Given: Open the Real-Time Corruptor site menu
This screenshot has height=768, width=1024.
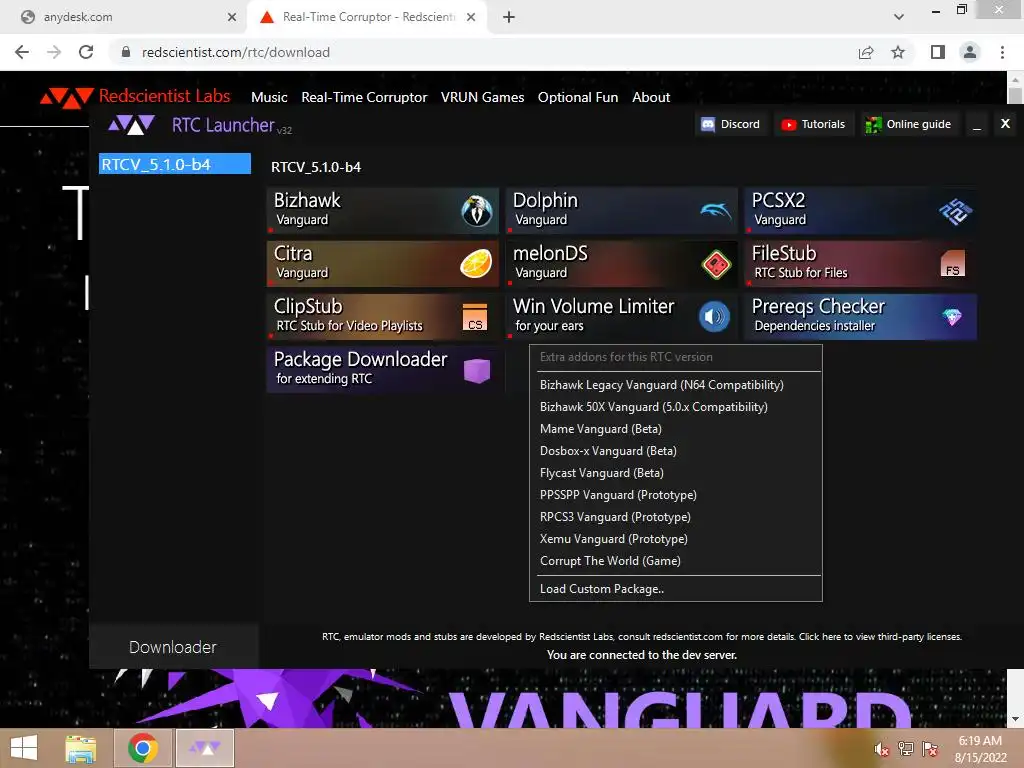Looking at the screenshot, I should [364, 97].
